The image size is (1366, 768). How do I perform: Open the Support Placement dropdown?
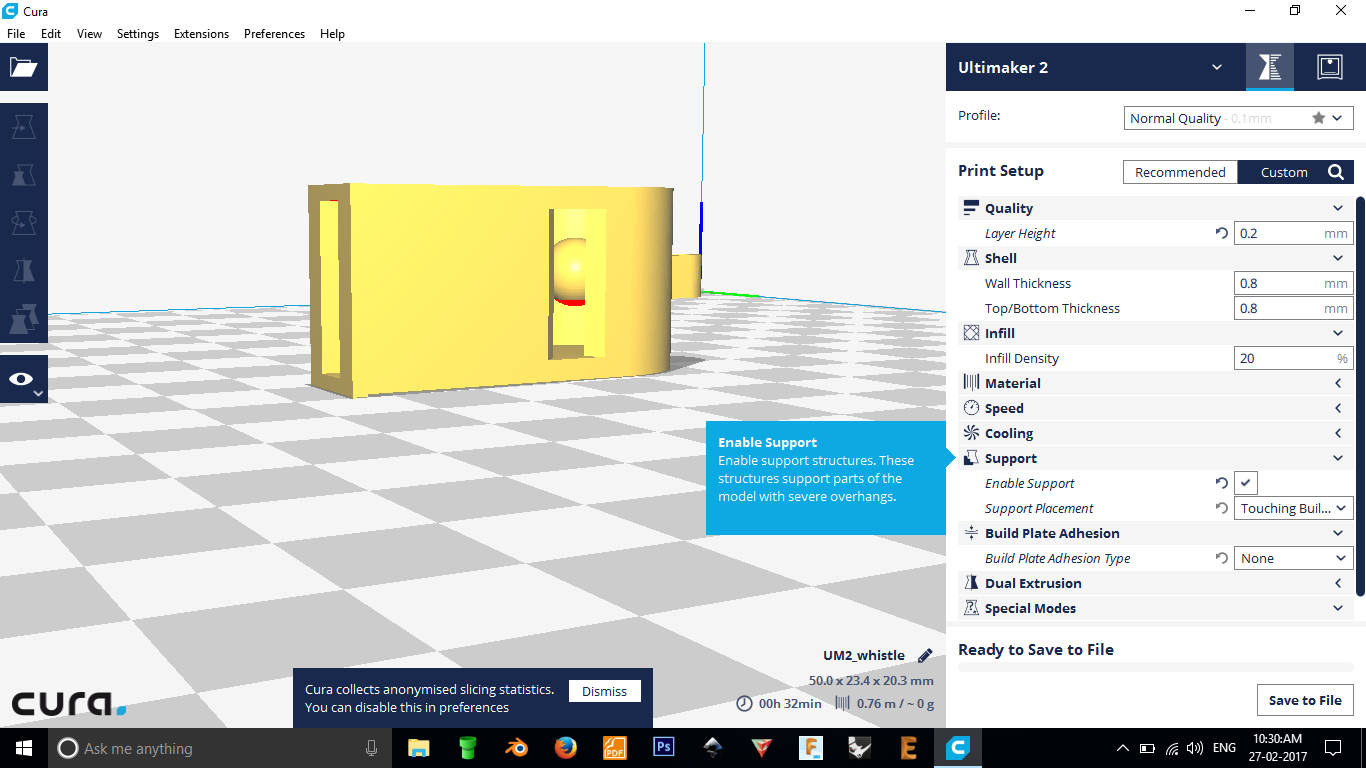pyautogui.click(x=1294, y=508)
